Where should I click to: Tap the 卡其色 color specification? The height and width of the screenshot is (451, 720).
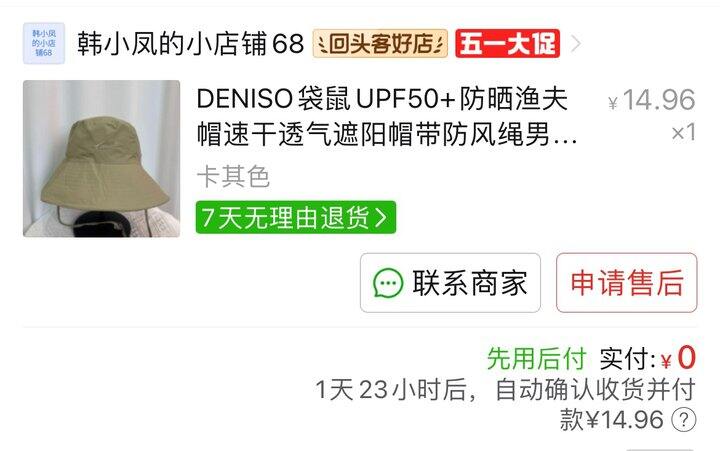click(233, 176)
